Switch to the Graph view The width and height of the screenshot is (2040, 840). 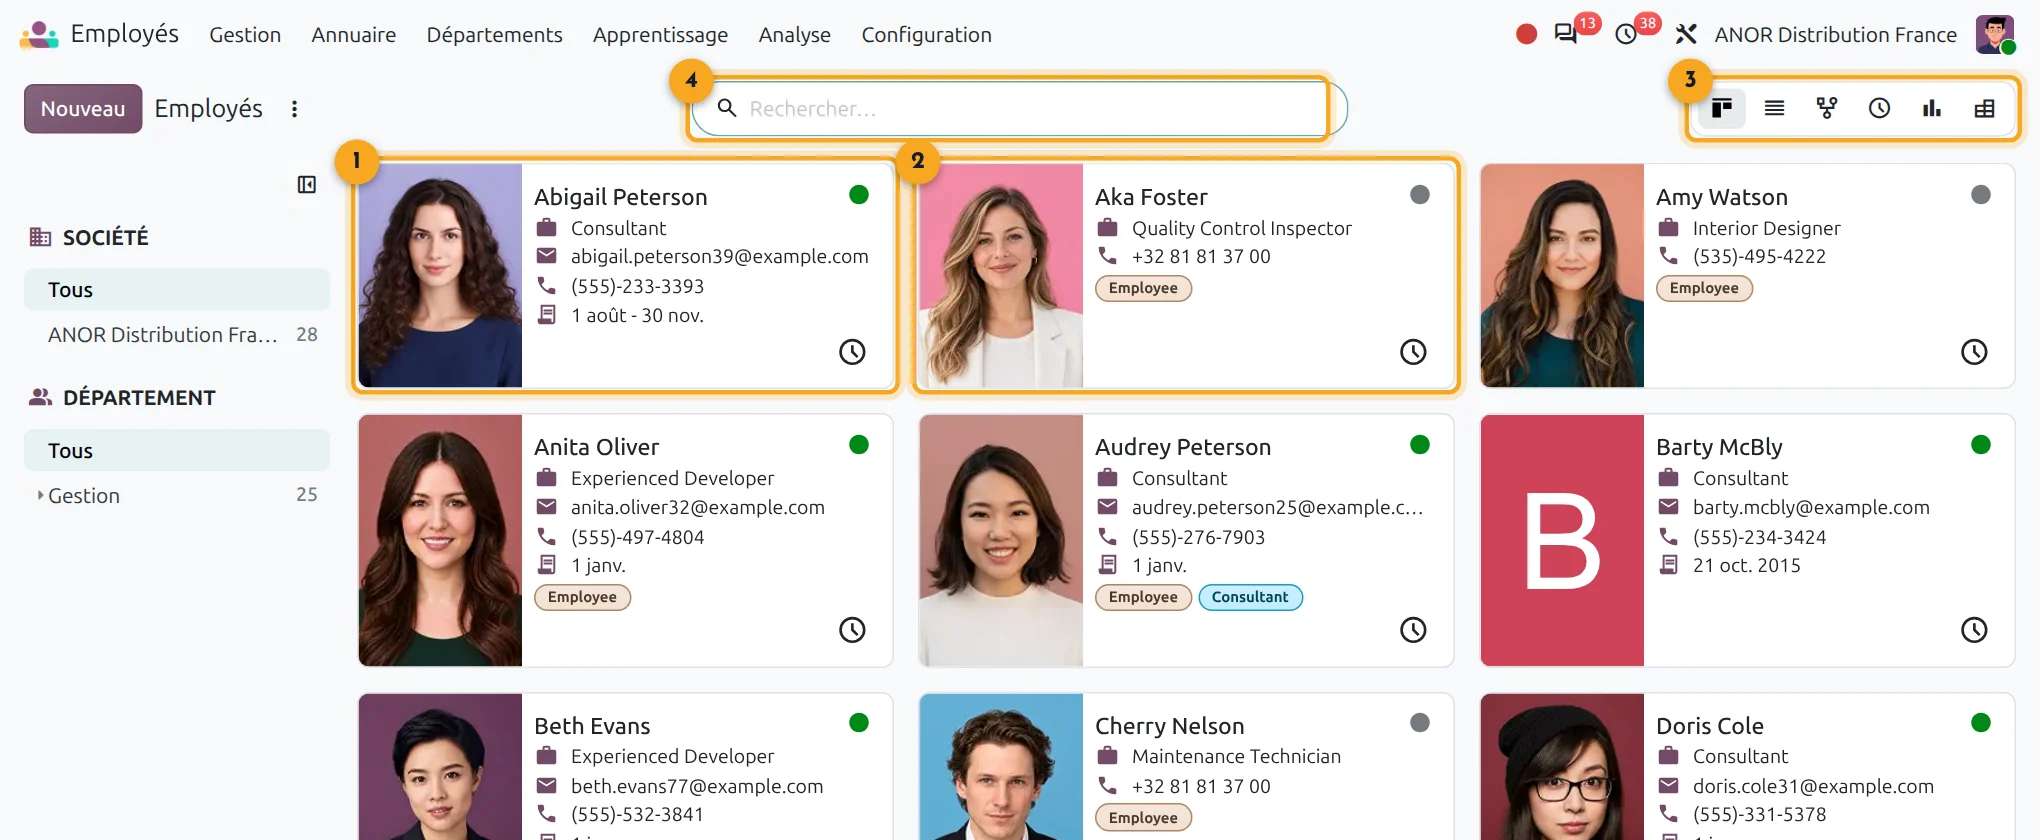tap(1932, 108)
